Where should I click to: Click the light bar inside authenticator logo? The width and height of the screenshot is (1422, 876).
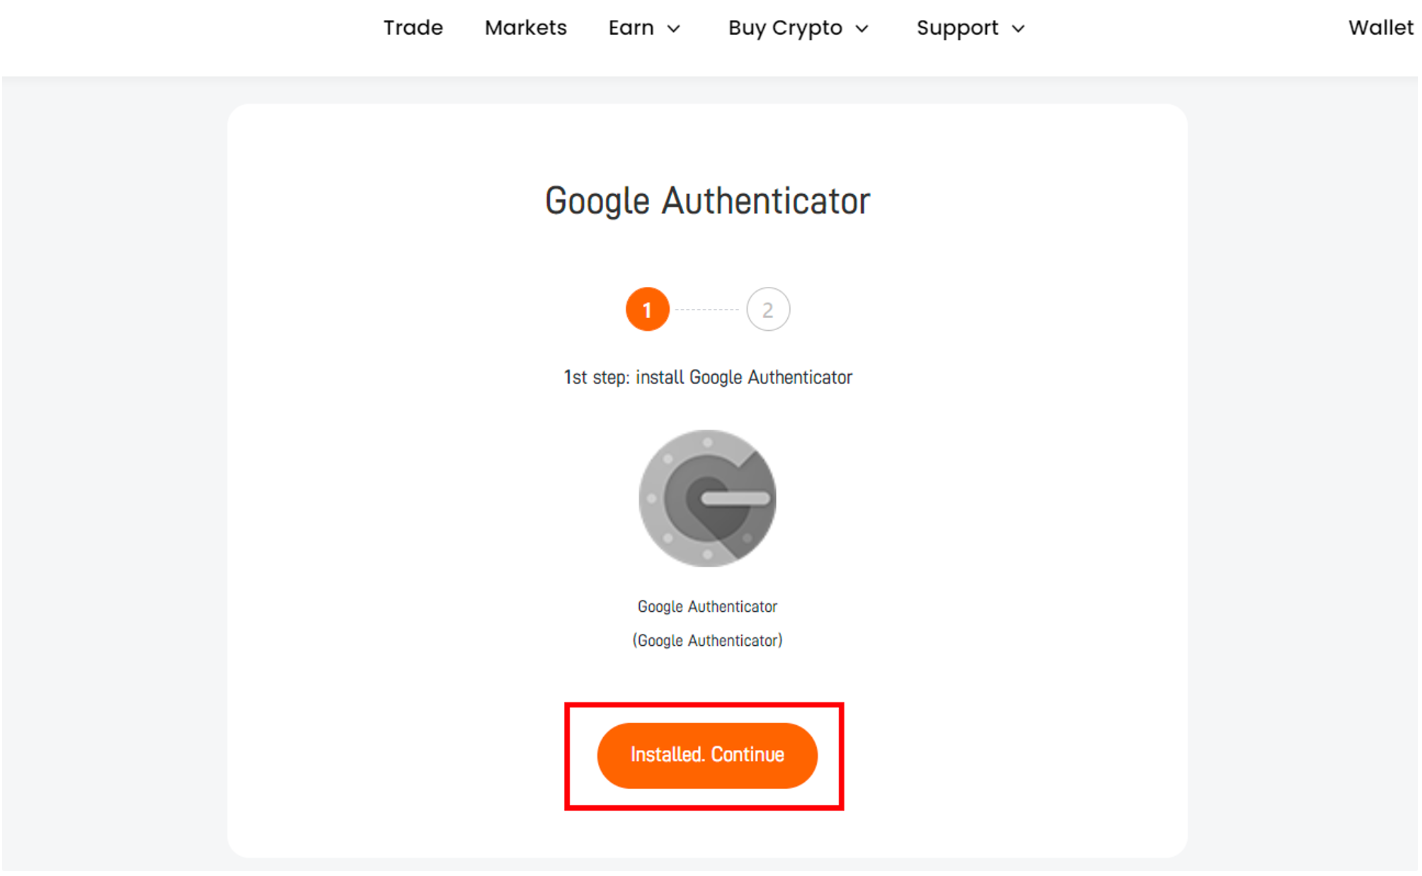[736, 498]
